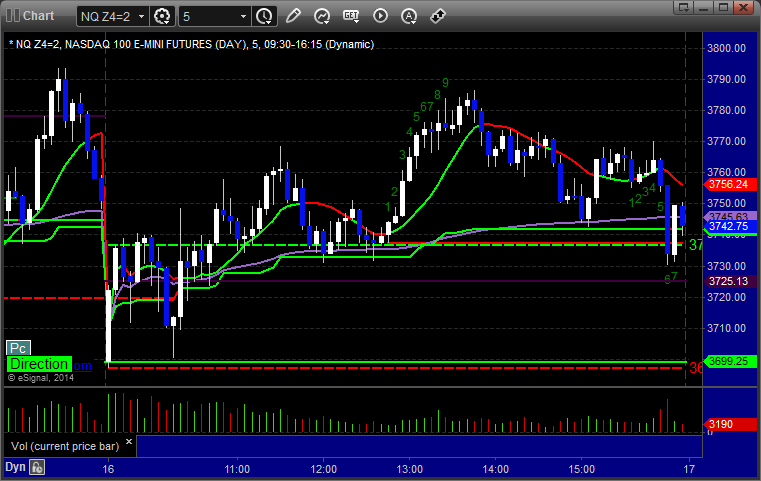
Task: Click the Vol (current price bar) label
Action: [x=65, y=446]
